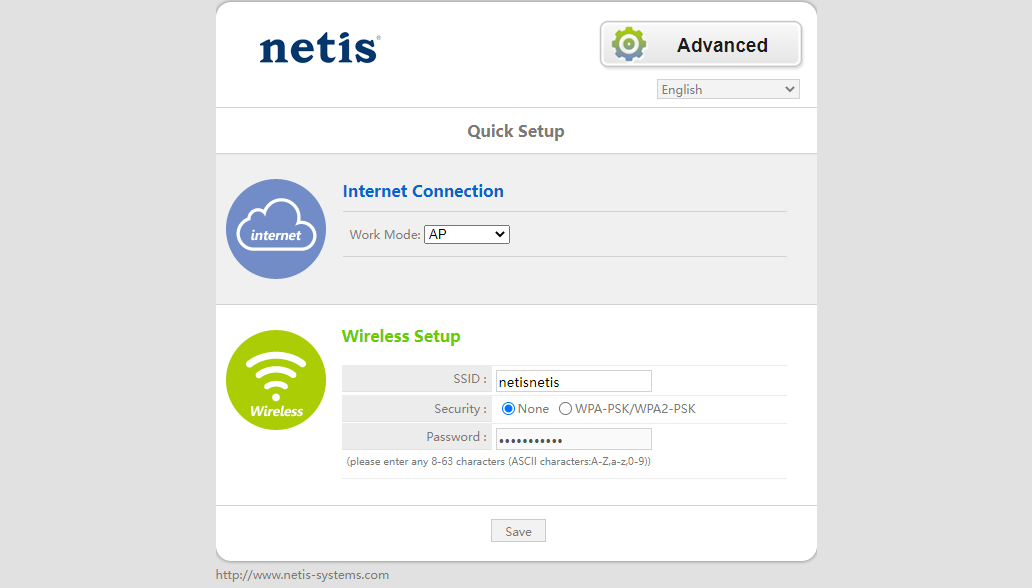The image size is (1032, 588).
Task: Click the Wireless Setup section heading
Action: pos(401,336)
